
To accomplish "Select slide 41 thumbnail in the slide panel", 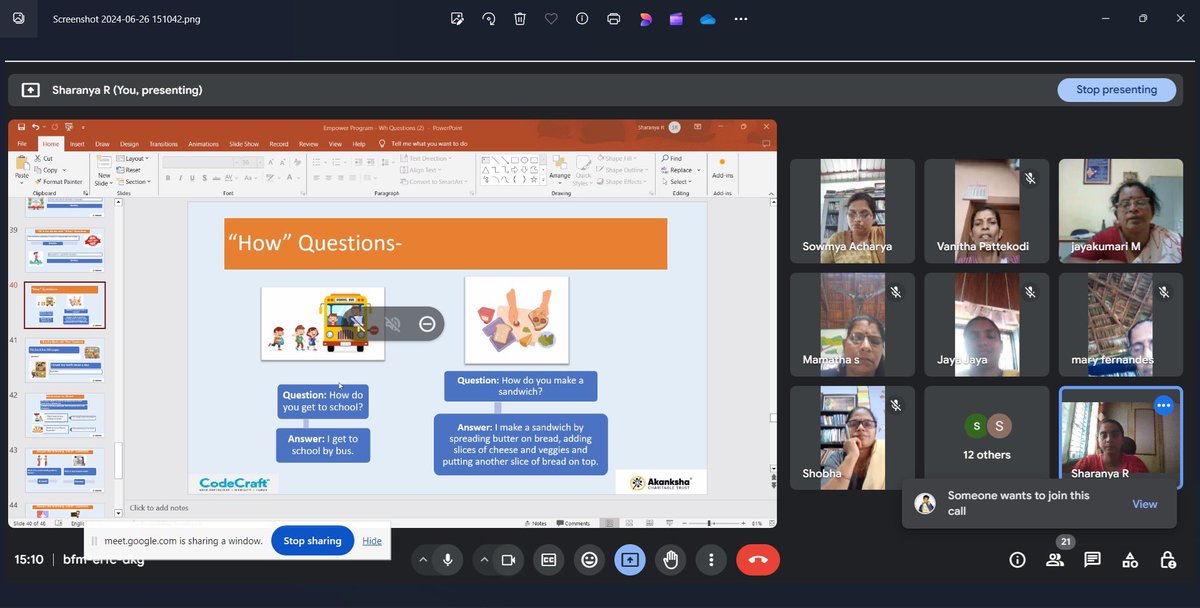I will tap(64, 360).
